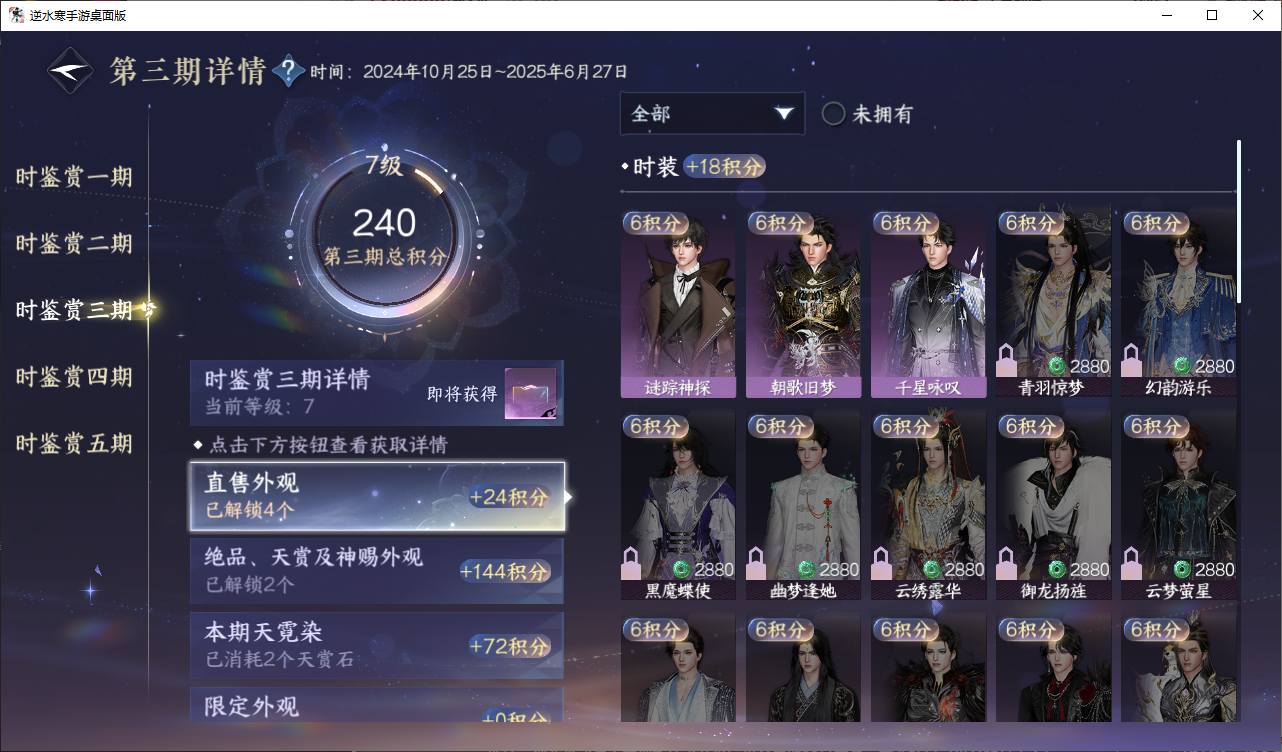Select 时鉴赏五期 tab

[x=74, y=444]
